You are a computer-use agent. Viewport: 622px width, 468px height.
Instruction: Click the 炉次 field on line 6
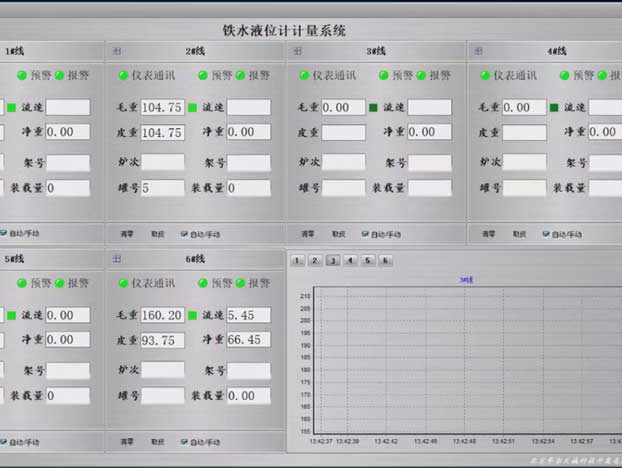[162, 369]
